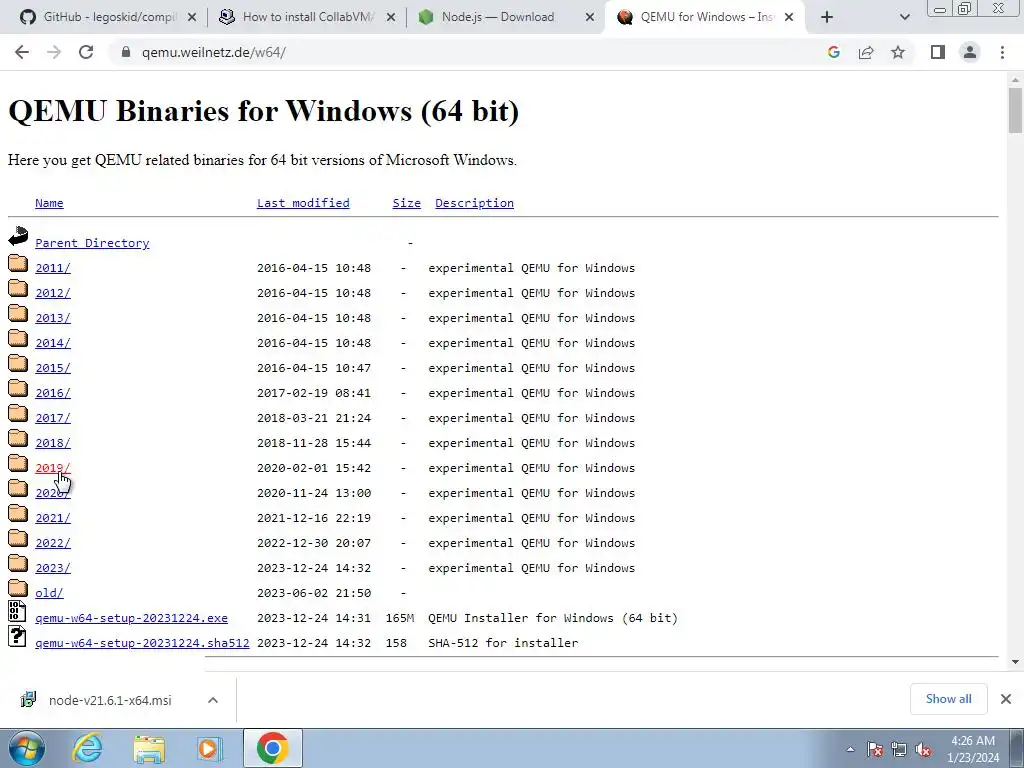The image size is (1024, 768).
Task: Sort listing by Description column
Action: pos(474,203)
